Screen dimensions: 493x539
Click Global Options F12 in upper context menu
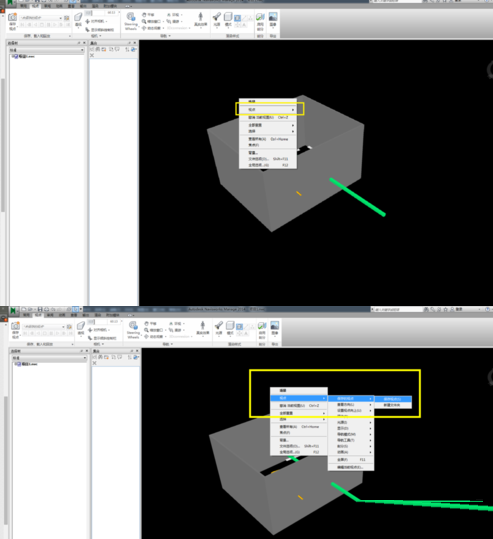pos(268,165)
